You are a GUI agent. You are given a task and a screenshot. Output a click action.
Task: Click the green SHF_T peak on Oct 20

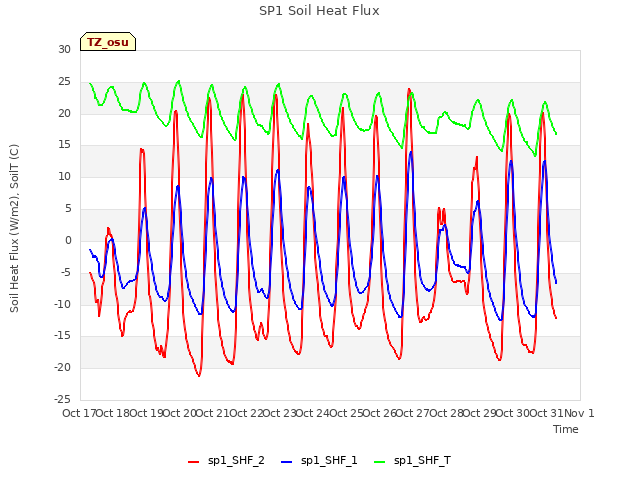coord(178,81)
